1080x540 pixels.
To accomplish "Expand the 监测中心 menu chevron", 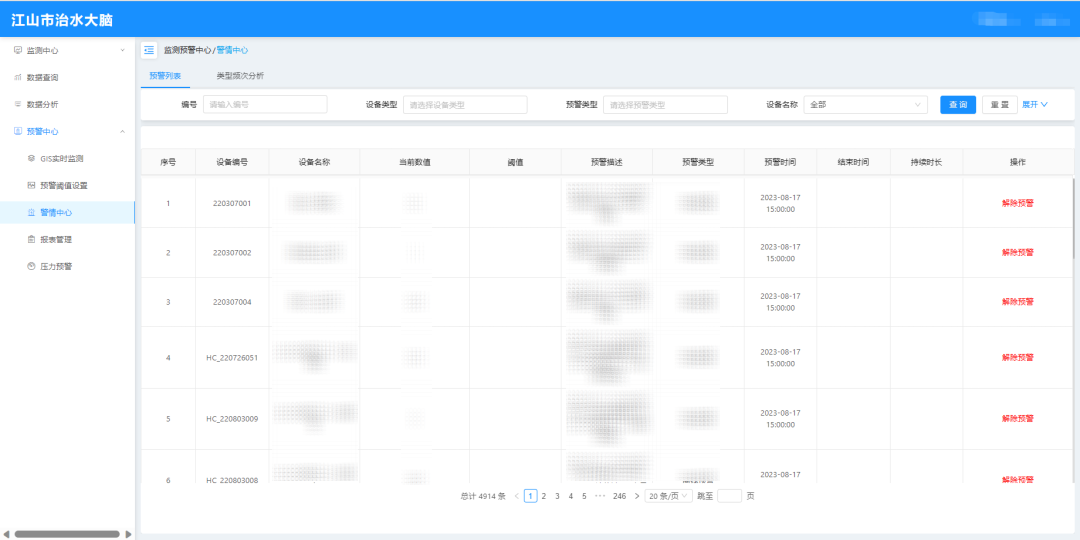I will 123,50.
